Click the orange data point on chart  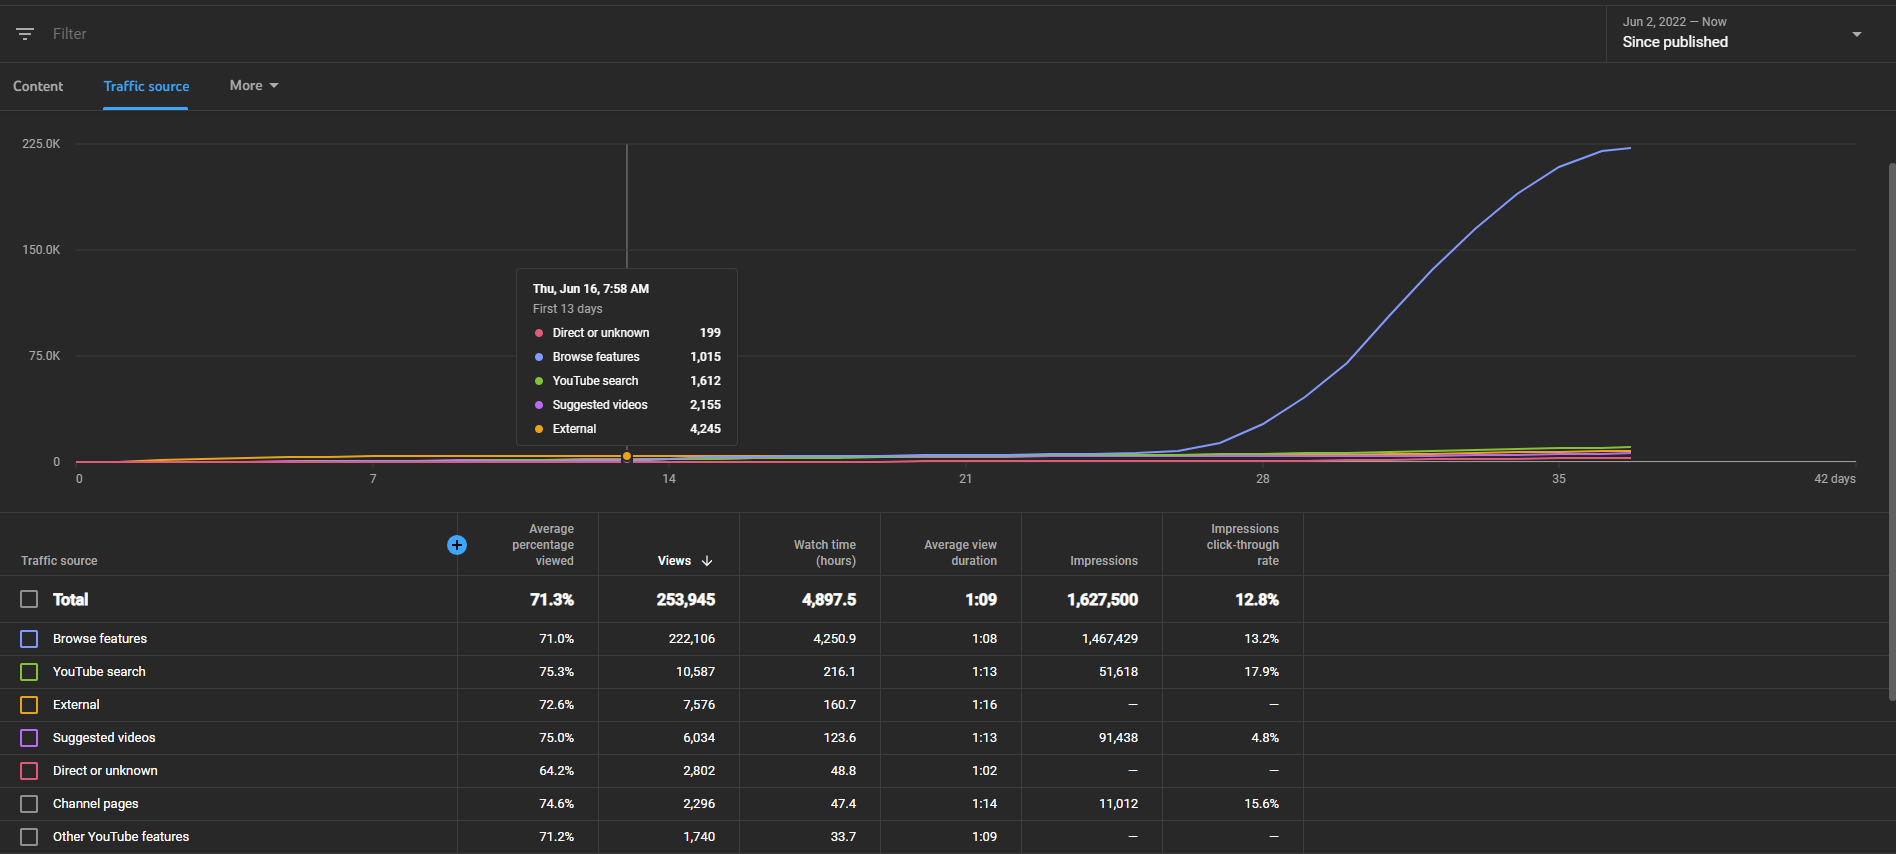627,457
